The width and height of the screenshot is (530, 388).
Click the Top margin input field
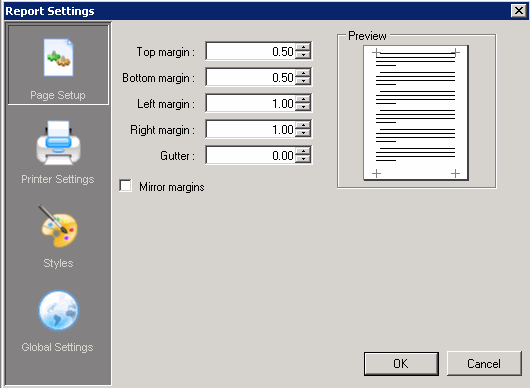(250, 51)
